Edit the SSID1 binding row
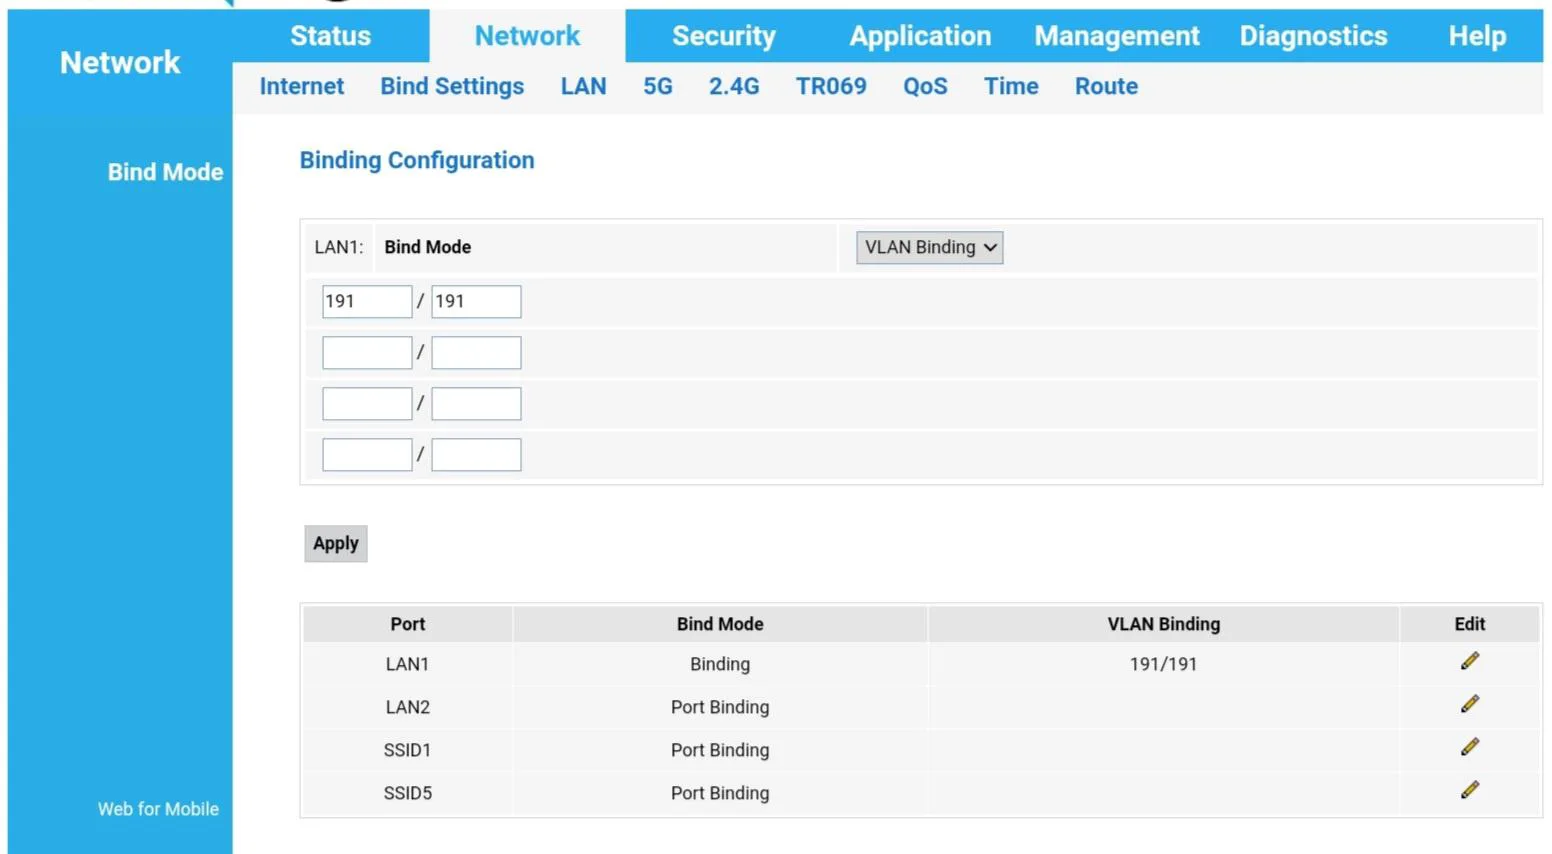Screen dimensions: 1552x854 click(x=1469, y=748)
